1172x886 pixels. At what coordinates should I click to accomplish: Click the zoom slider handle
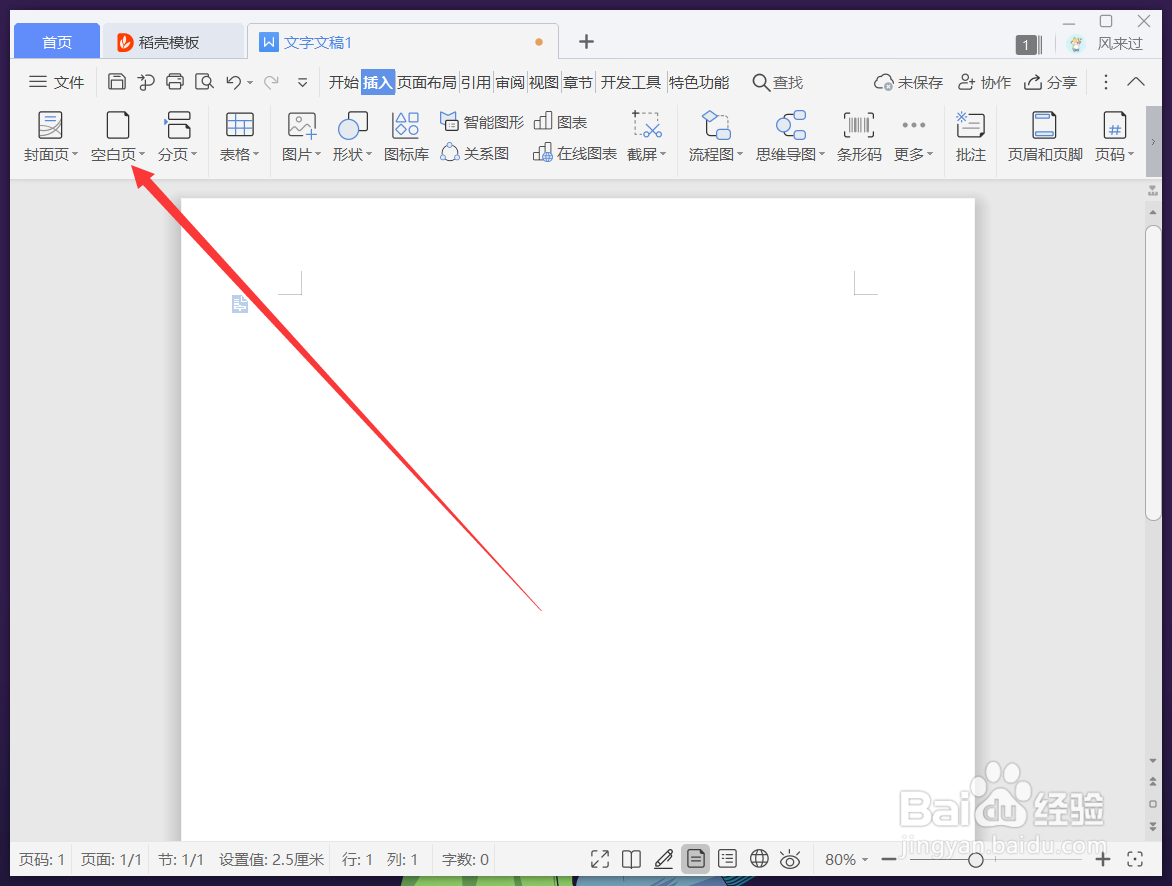tap(975, 860)
